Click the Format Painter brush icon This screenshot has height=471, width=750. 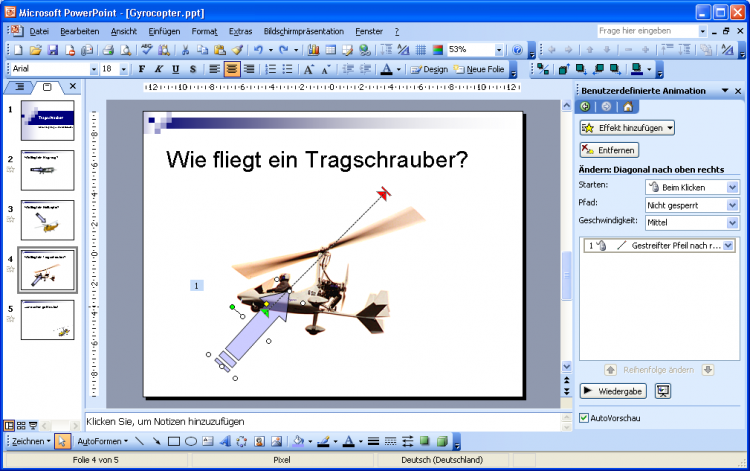tap(237, 50)
